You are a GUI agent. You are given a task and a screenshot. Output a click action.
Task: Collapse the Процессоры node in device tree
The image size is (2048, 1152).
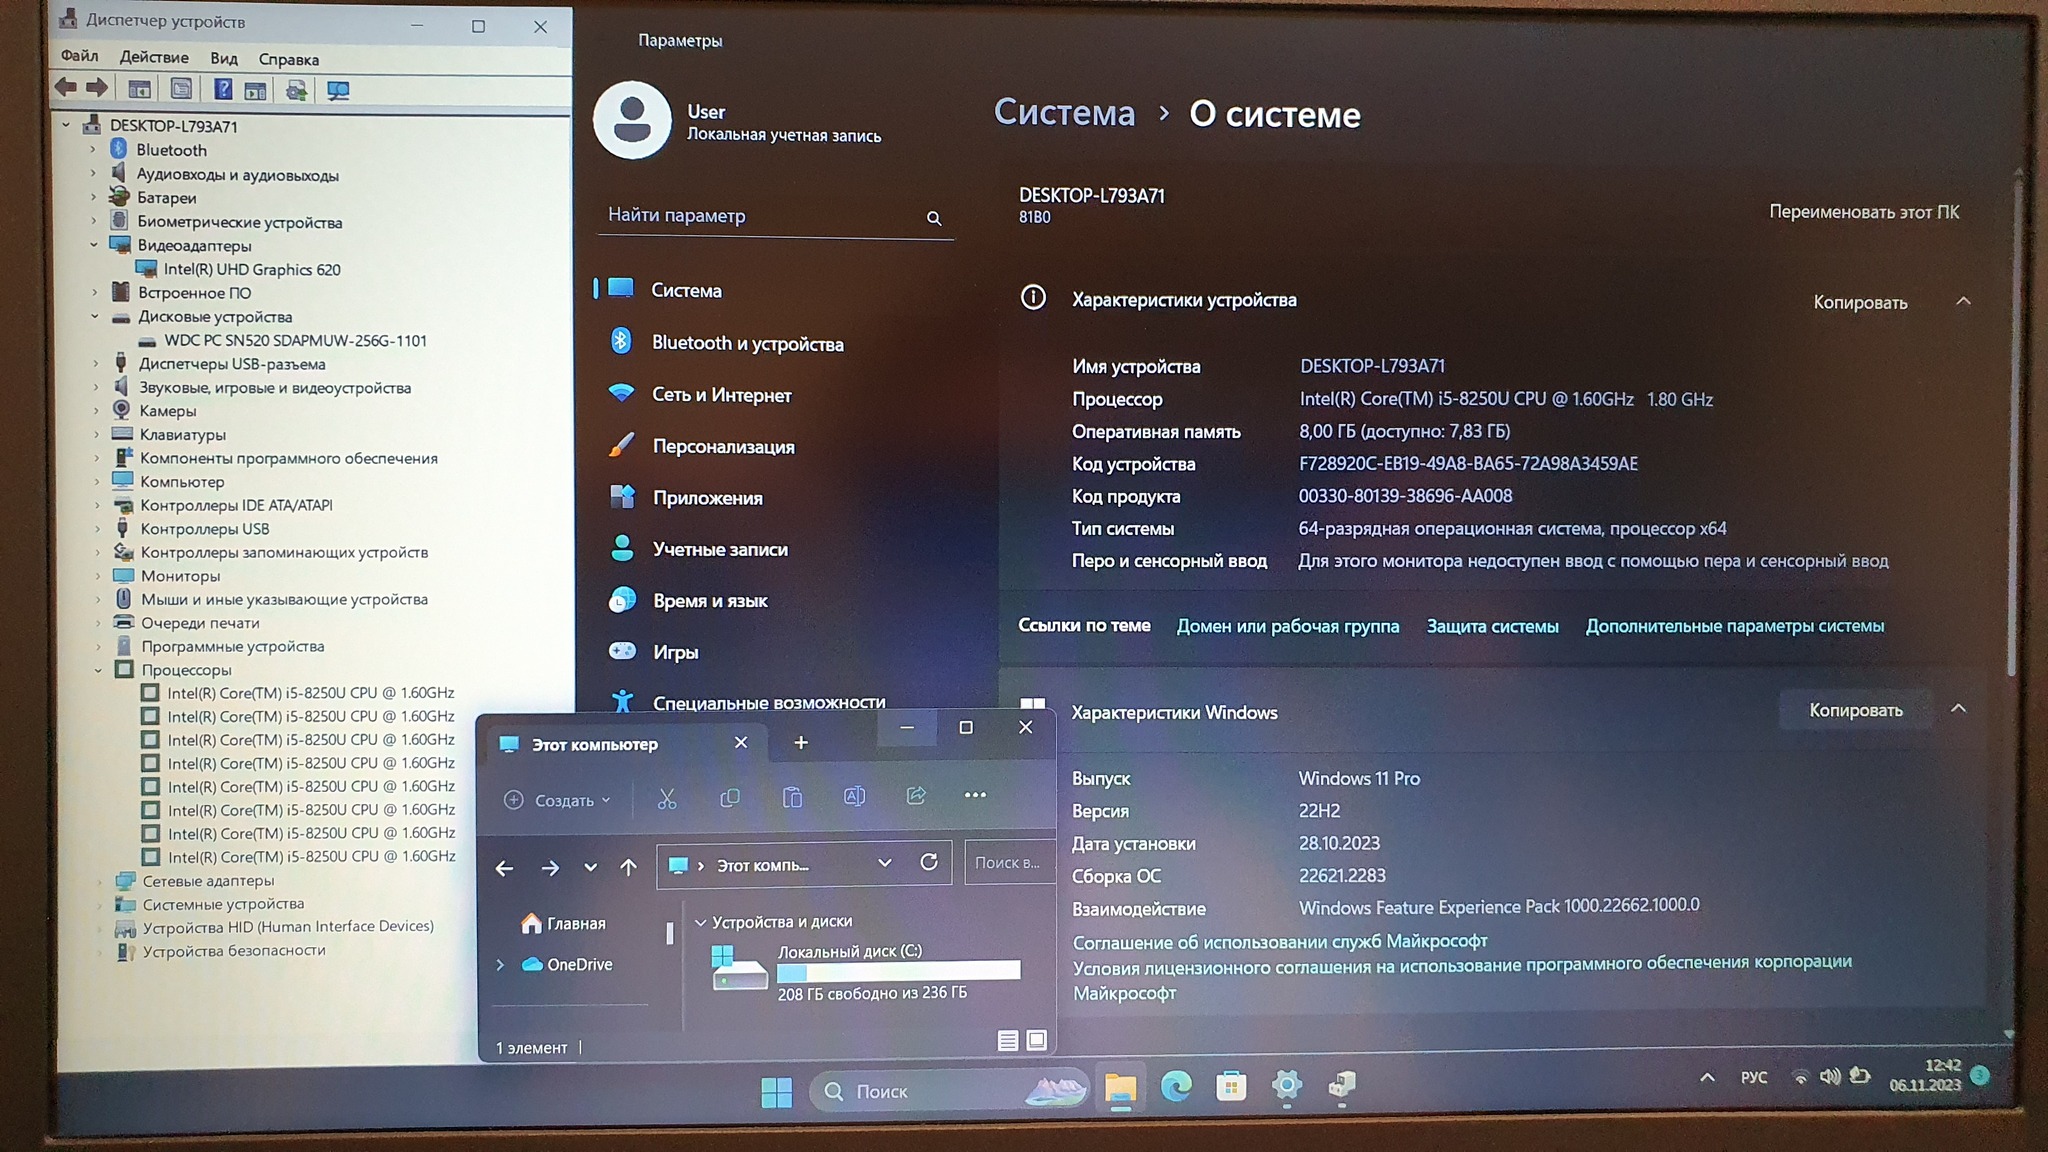point(98,670)
